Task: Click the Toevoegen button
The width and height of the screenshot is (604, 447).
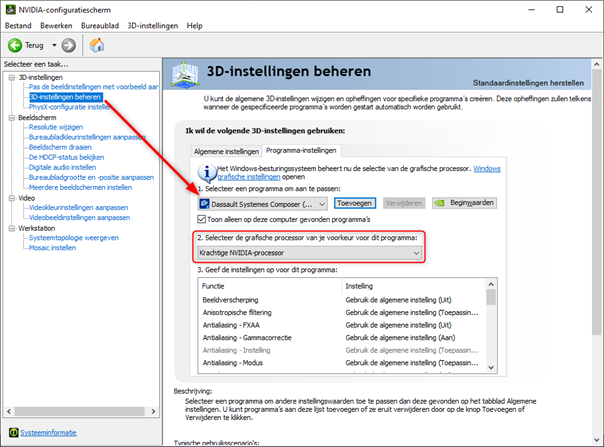Action: (354, 203)
